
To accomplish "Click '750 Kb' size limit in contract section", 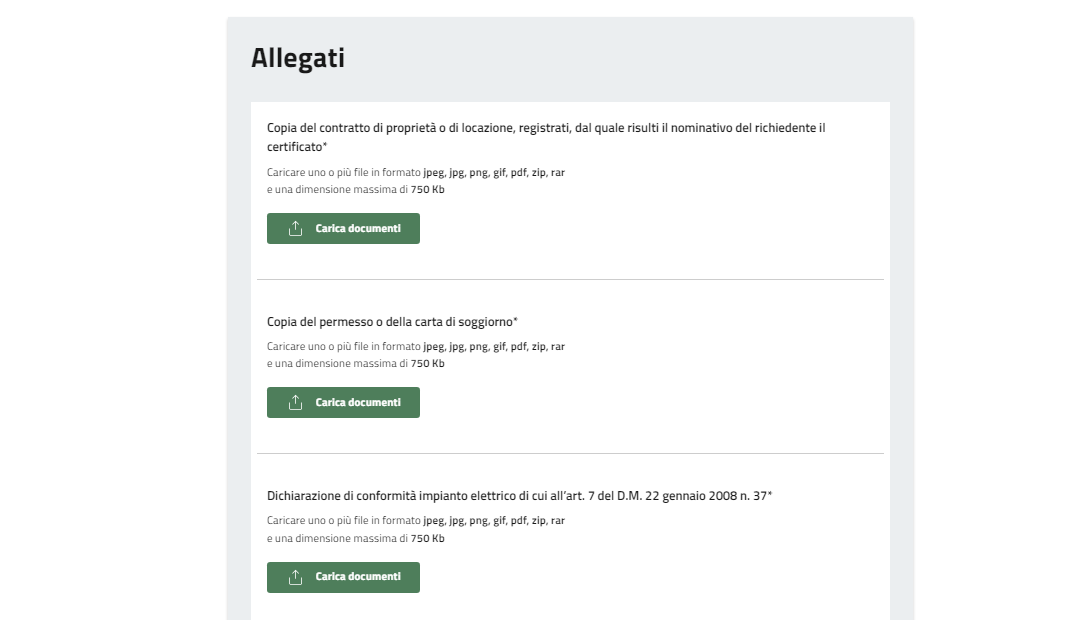I will (427, 190).
